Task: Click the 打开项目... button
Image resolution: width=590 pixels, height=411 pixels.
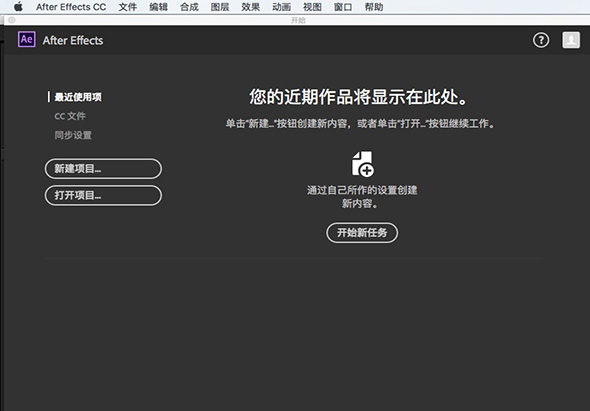Action: pyautogui.click(x=103, y=195)
